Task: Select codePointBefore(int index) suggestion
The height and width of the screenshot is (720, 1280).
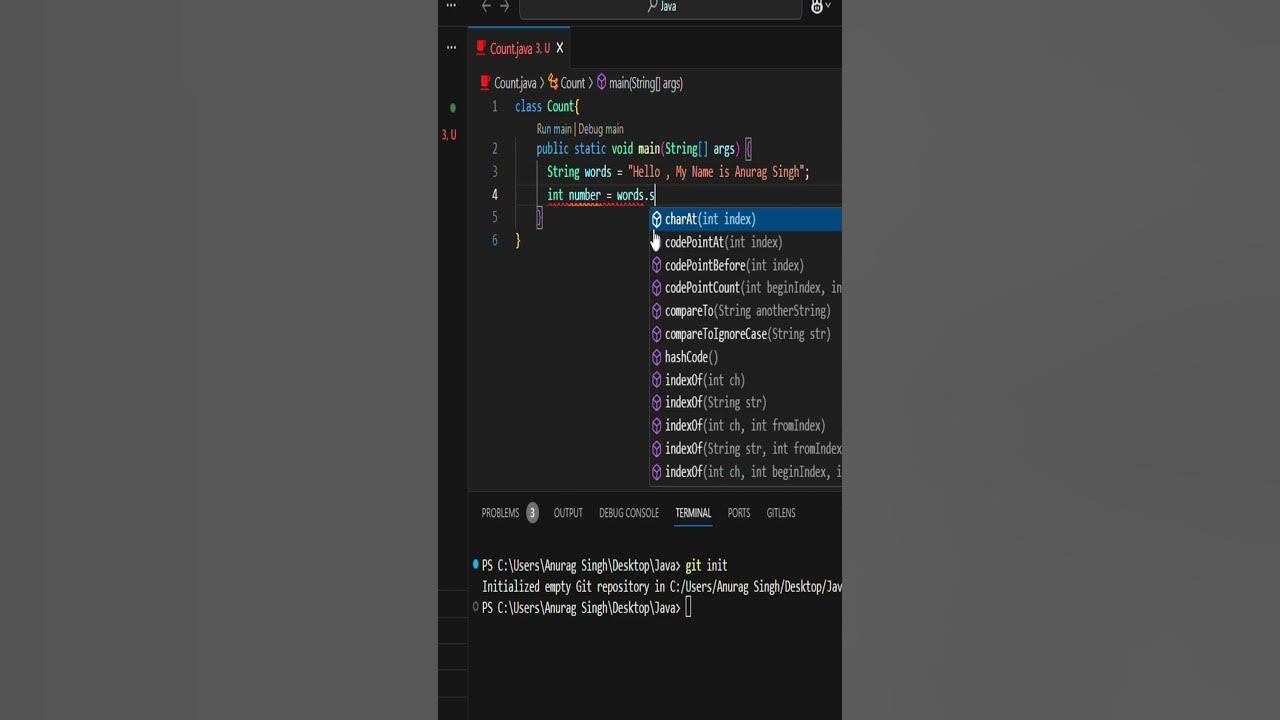Action: [x=746, y=265]
